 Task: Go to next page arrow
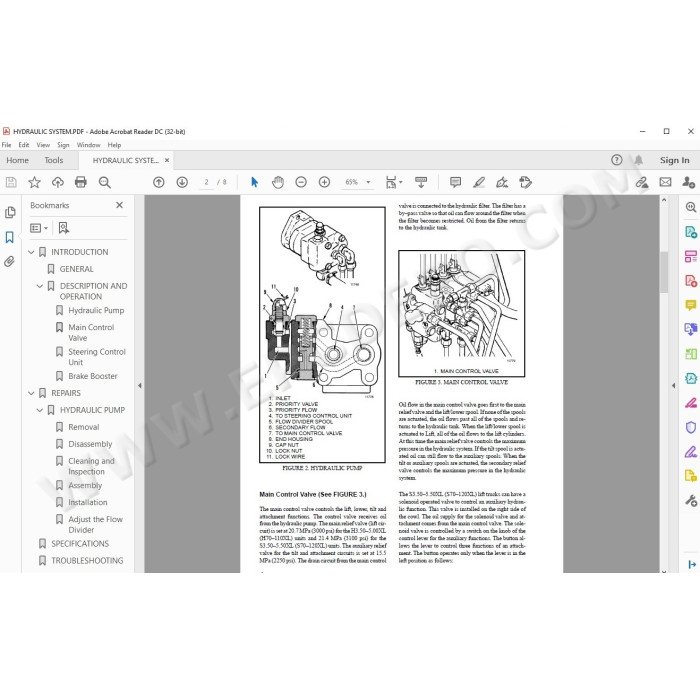[x=182, y=182]
